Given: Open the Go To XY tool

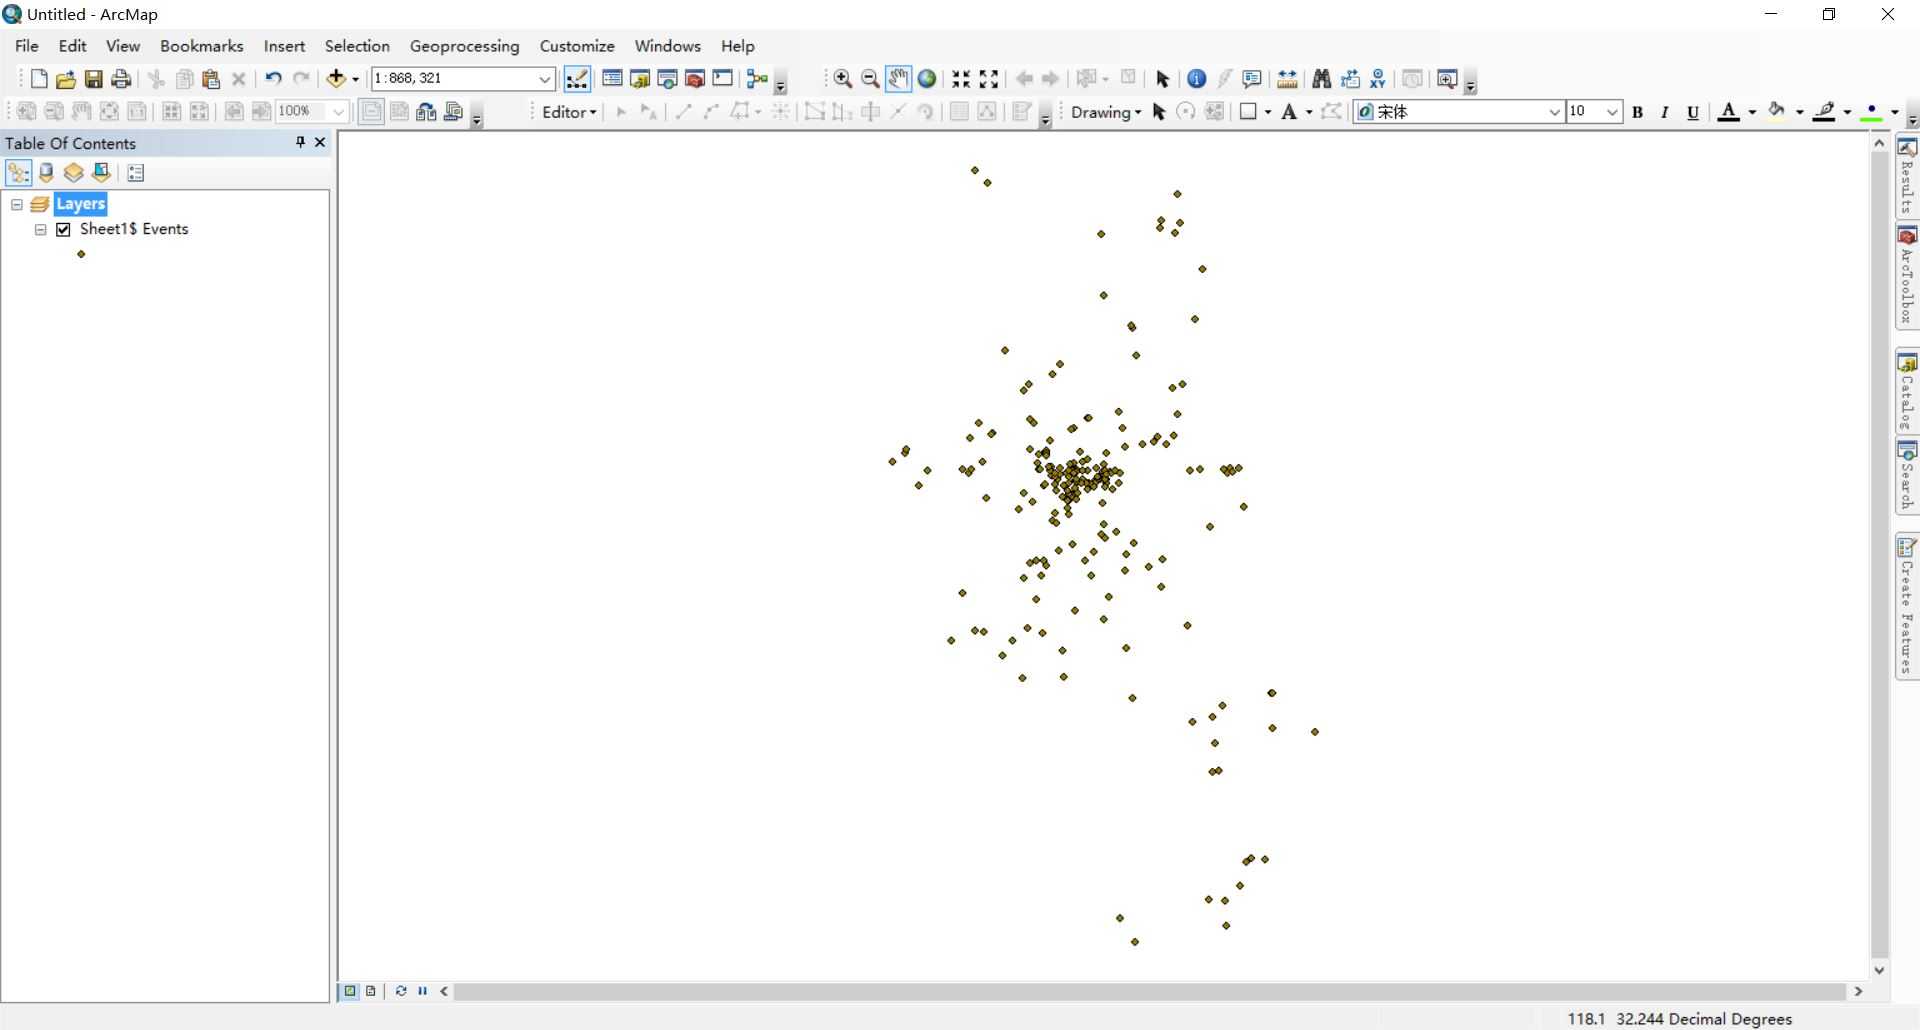Looking at the screenshot, I should click(1378, 79).
